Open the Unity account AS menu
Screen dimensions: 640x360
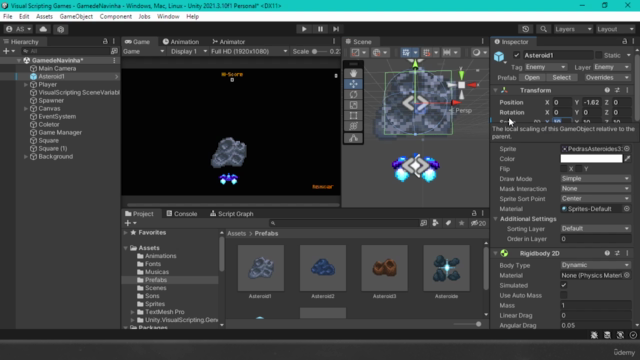pyautogui.click(x=19, y=29)
